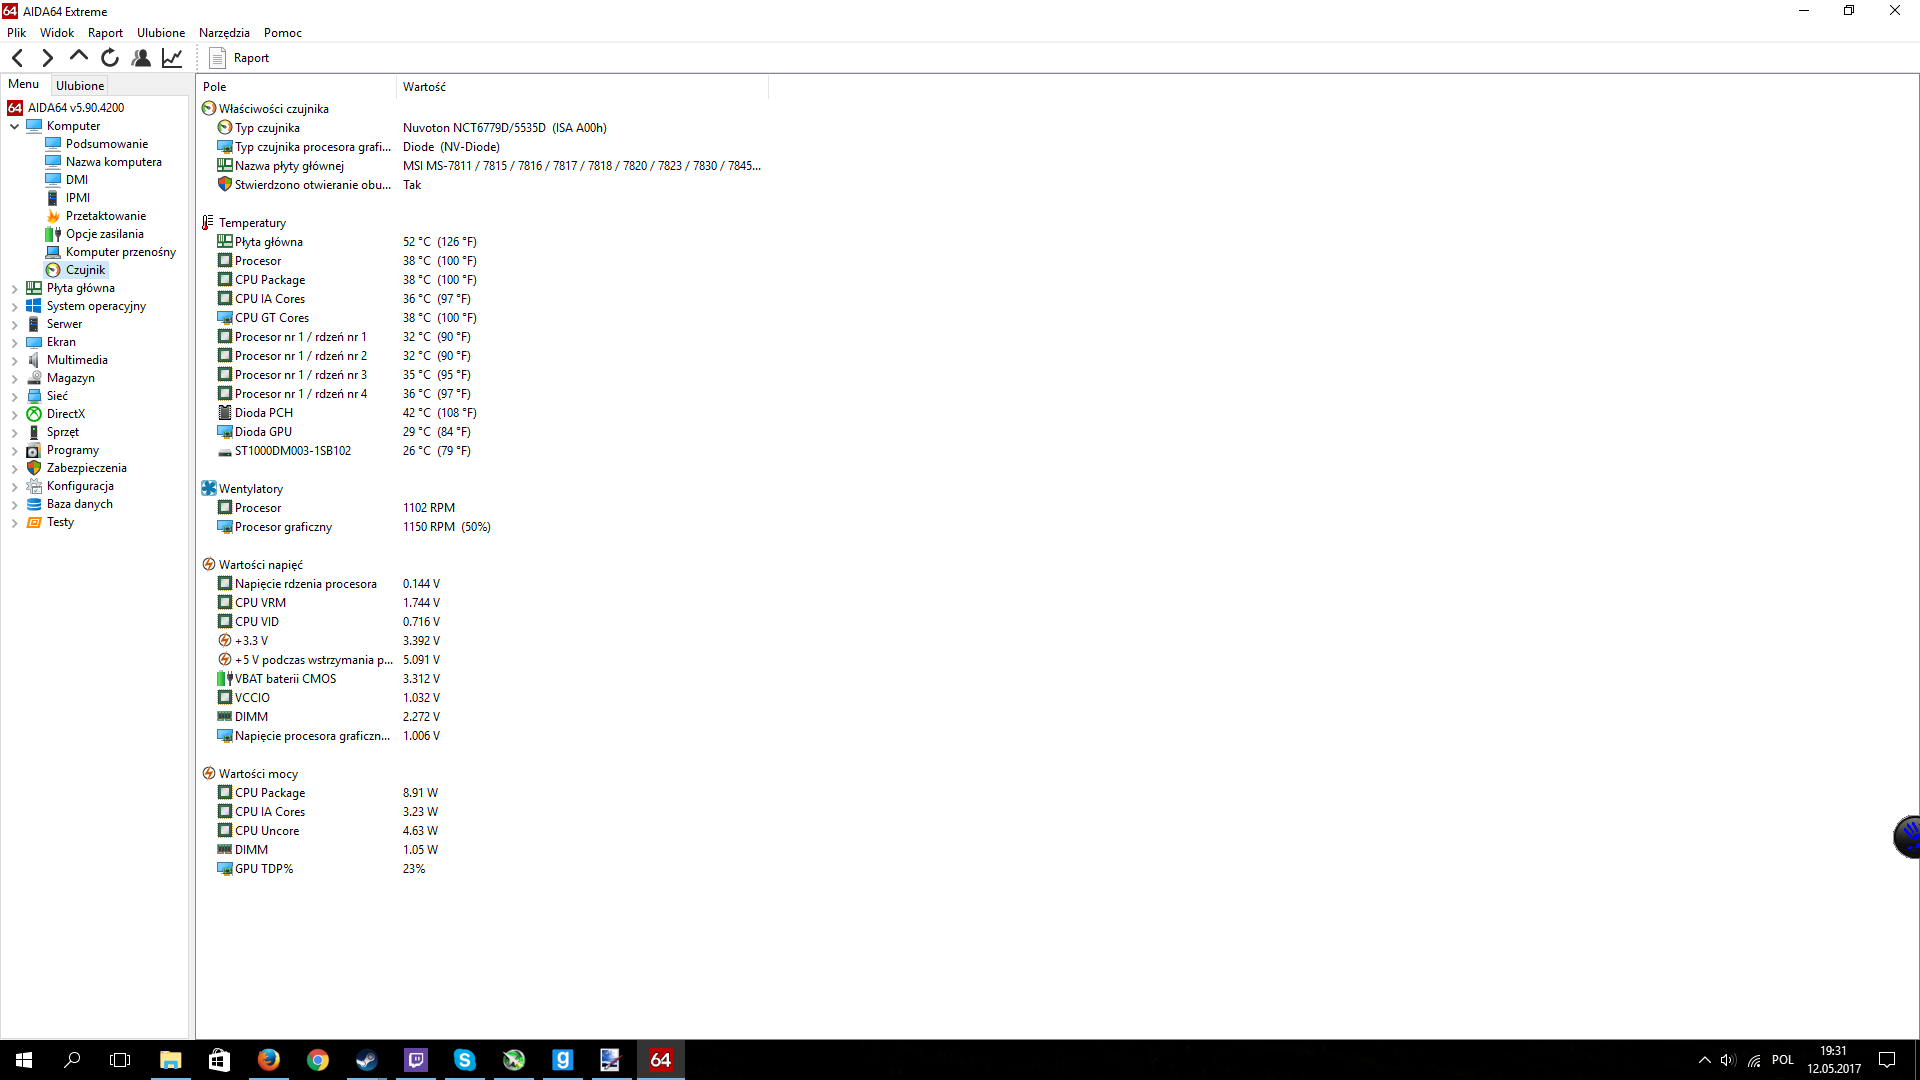Open the Ulubione menu in the menu bar
This screenshot has height=1080, width=1920.
tap(161, 33)
